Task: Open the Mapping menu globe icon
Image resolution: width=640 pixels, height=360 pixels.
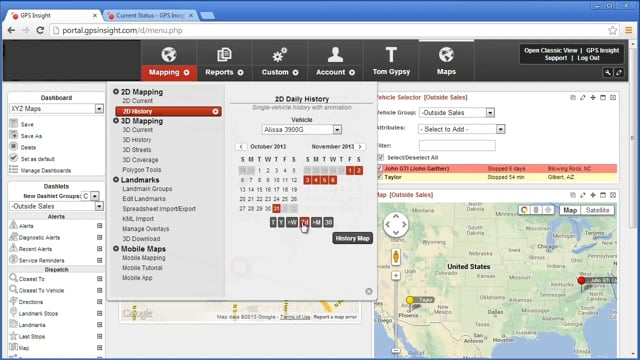Action: 169,55
